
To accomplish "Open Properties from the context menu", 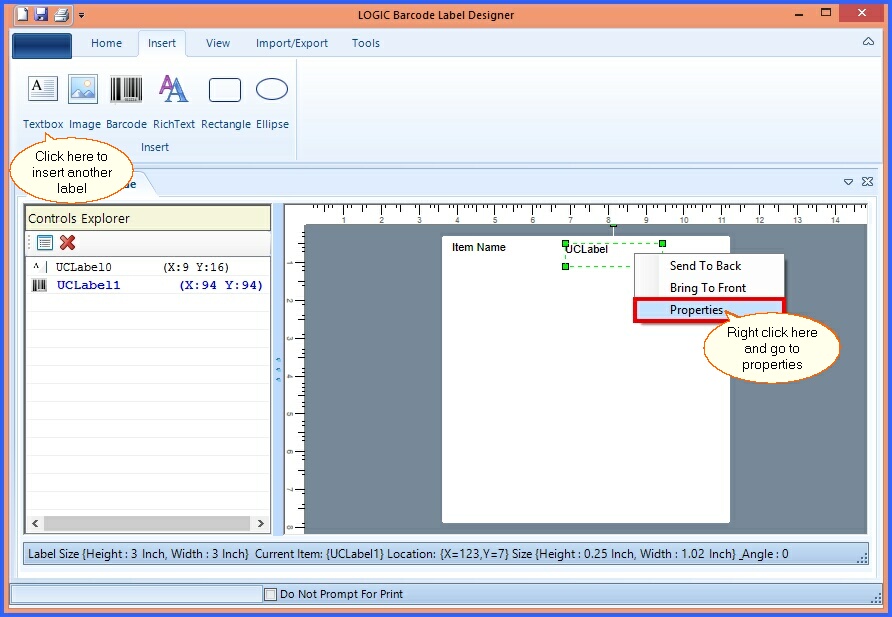I will [709, 310].
